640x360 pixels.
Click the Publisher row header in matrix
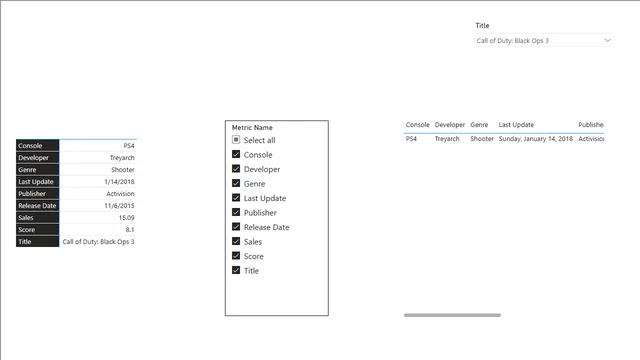point(38,193)
